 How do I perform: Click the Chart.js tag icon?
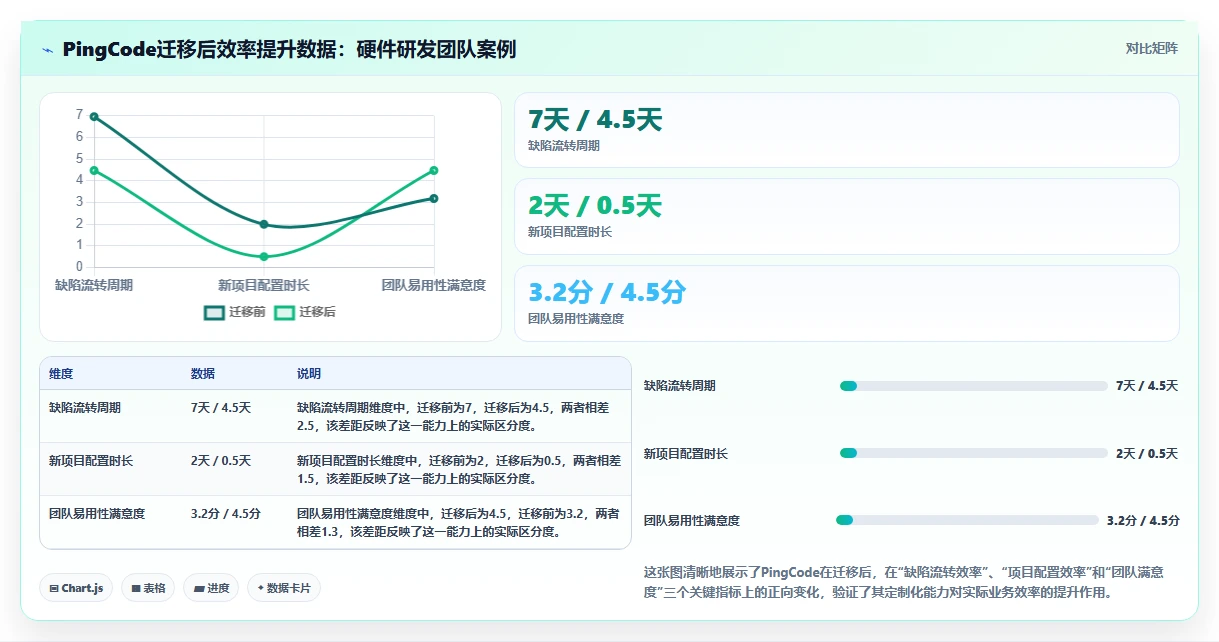click(53, 589)
